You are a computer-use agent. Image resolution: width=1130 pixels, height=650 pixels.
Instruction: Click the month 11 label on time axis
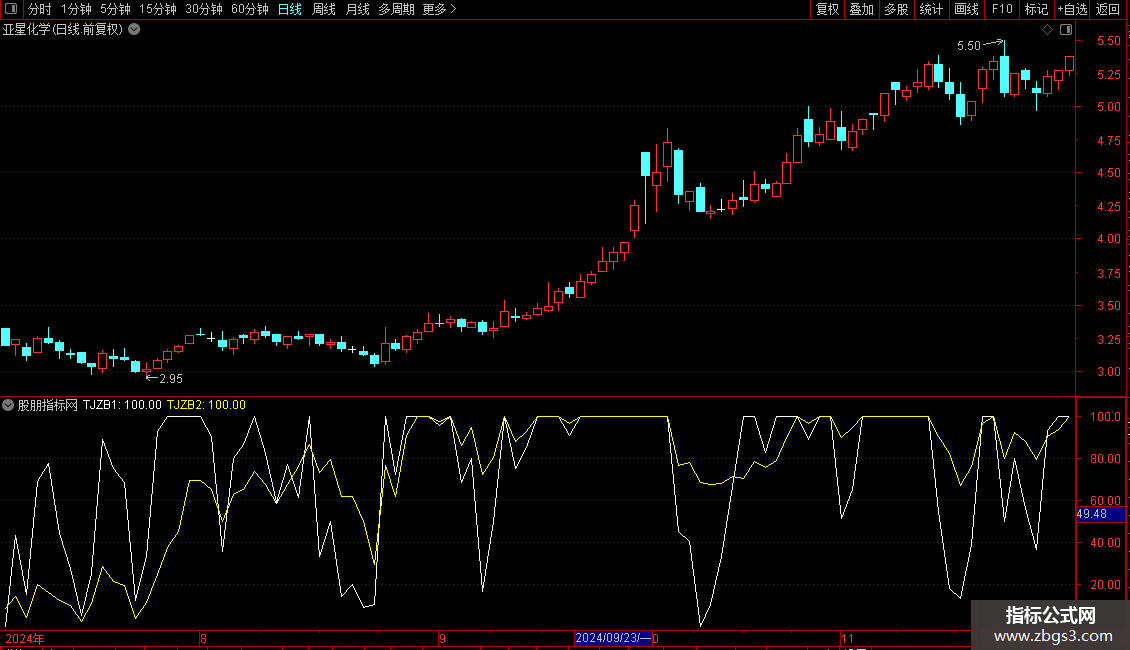[848, 638]
